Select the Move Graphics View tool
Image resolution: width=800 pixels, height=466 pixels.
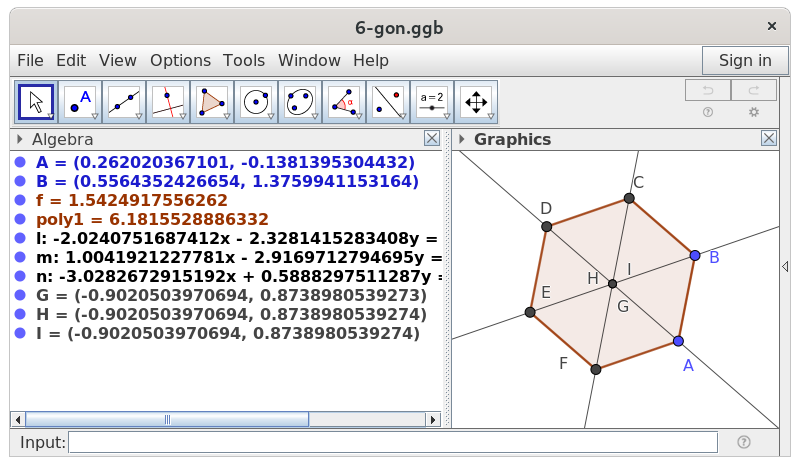pyautogui.click(x=476, y=102)
